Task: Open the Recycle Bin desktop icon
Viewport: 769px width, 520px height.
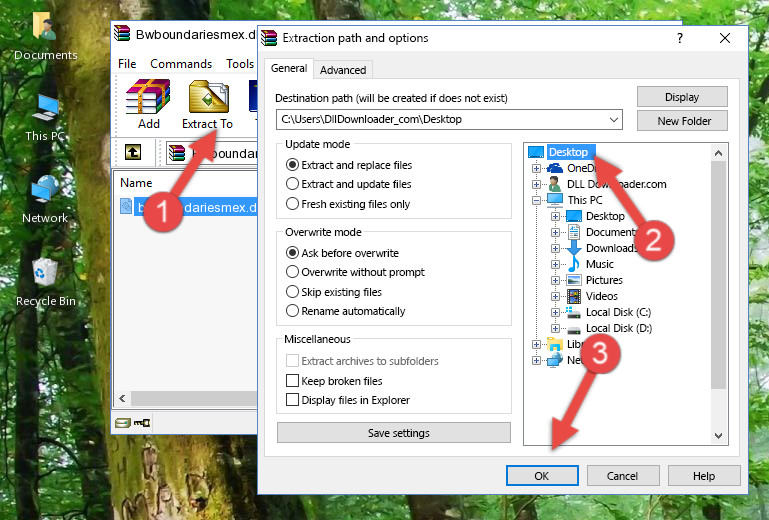Action: [45, 272]
